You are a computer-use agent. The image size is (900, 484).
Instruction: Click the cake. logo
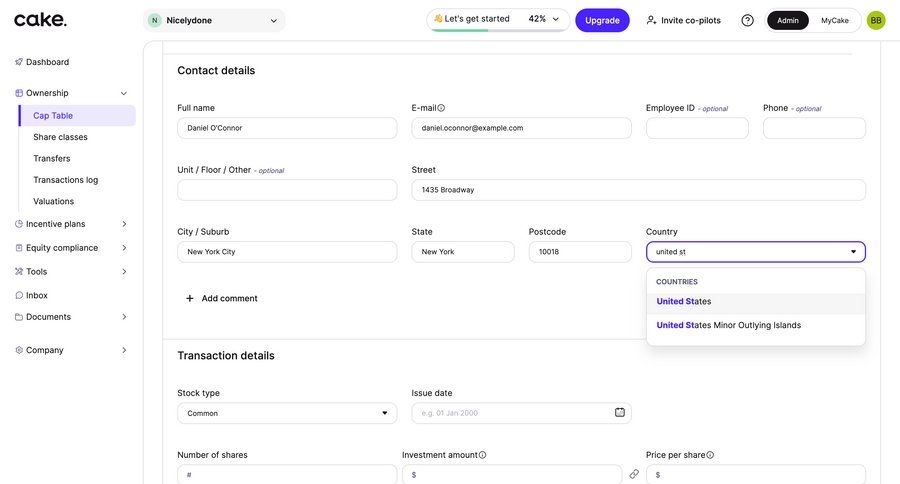[x=41, y=20]
